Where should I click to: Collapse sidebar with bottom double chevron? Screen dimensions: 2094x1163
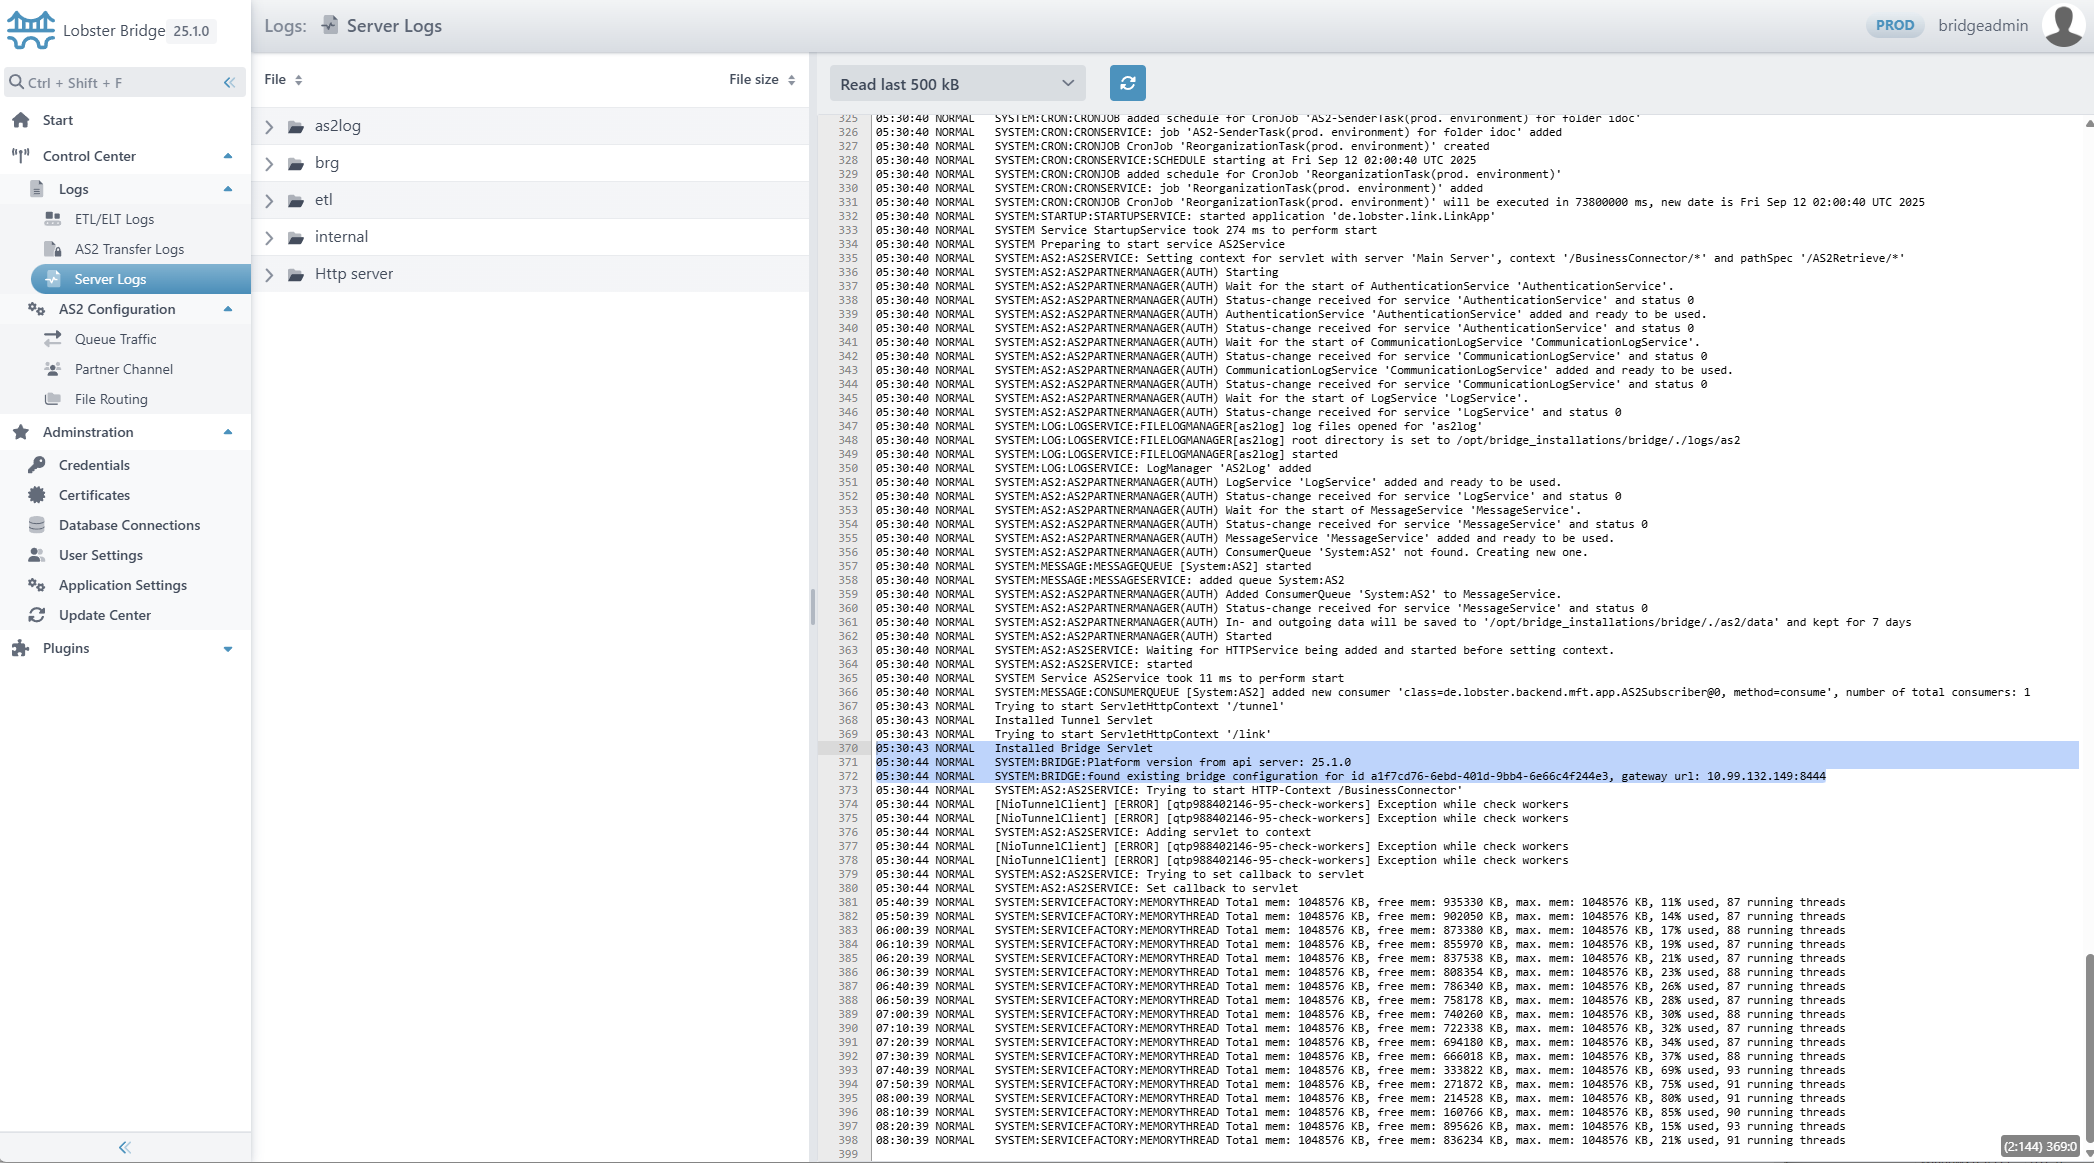click(125, 1147)
